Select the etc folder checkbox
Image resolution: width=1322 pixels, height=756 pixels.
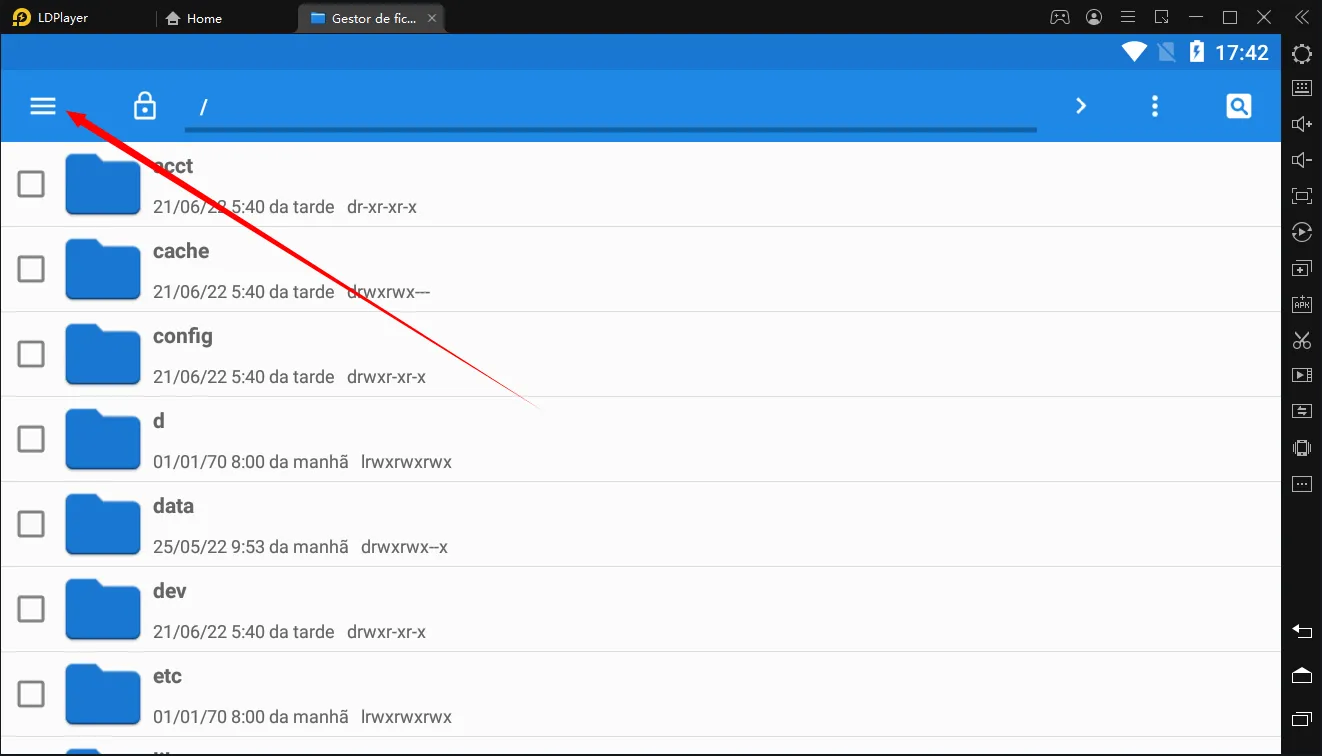point(30,693)
